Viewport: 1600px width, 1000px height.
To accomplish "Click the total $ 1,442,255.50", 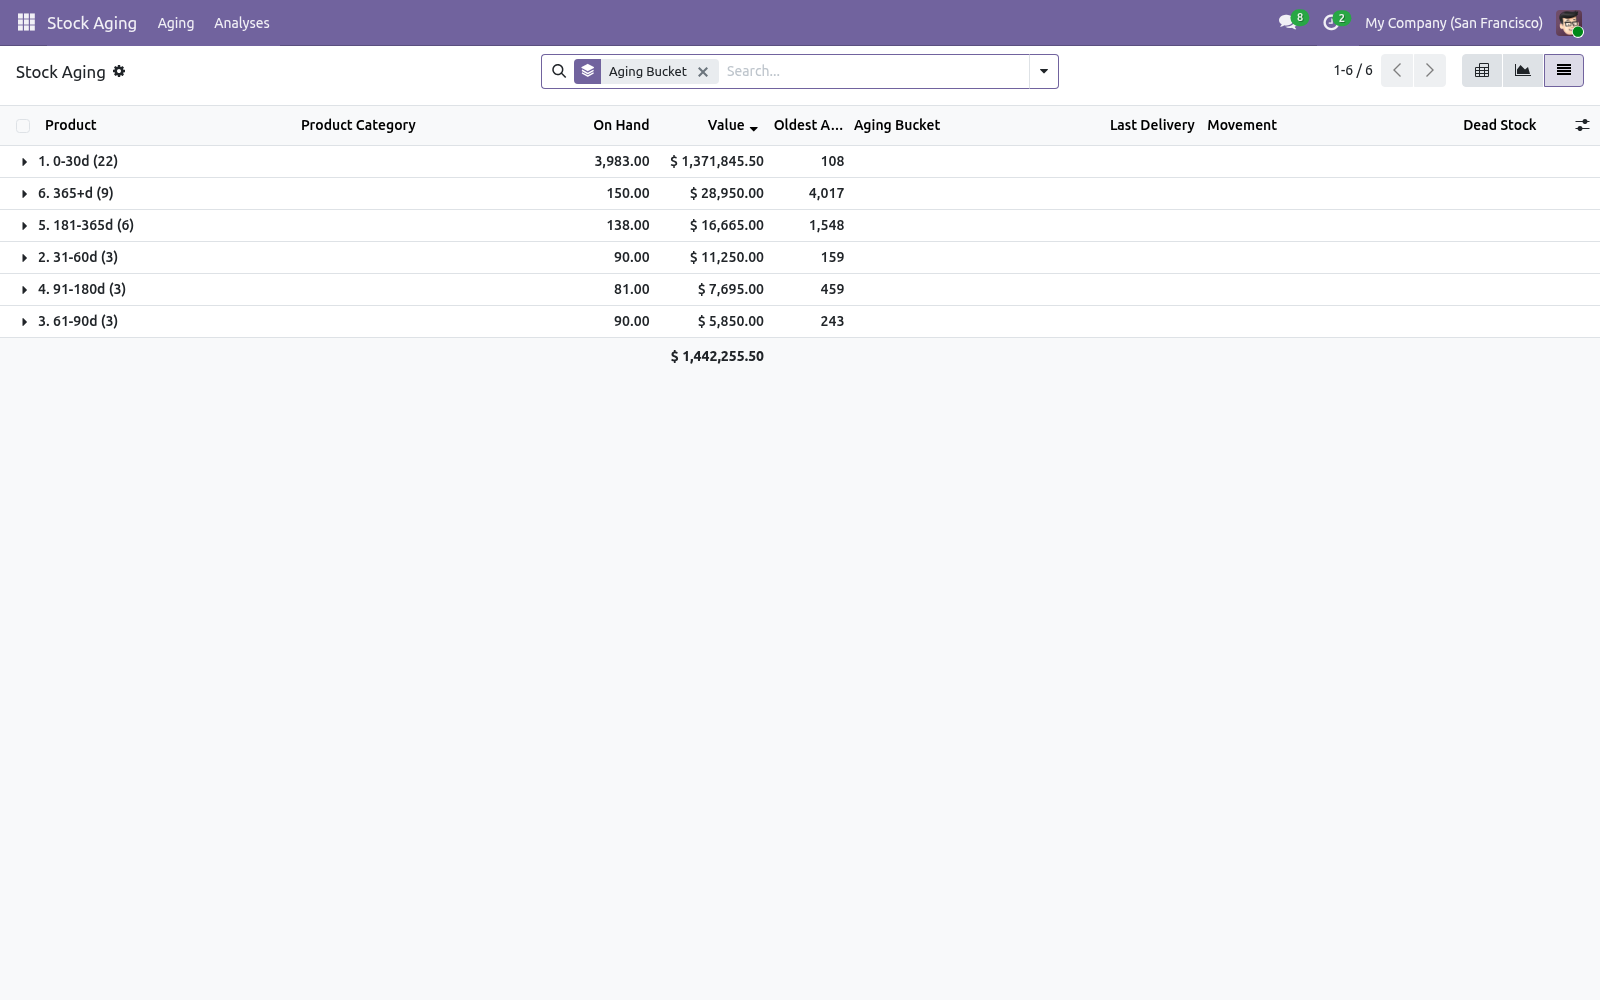I will tap(717, 356).
